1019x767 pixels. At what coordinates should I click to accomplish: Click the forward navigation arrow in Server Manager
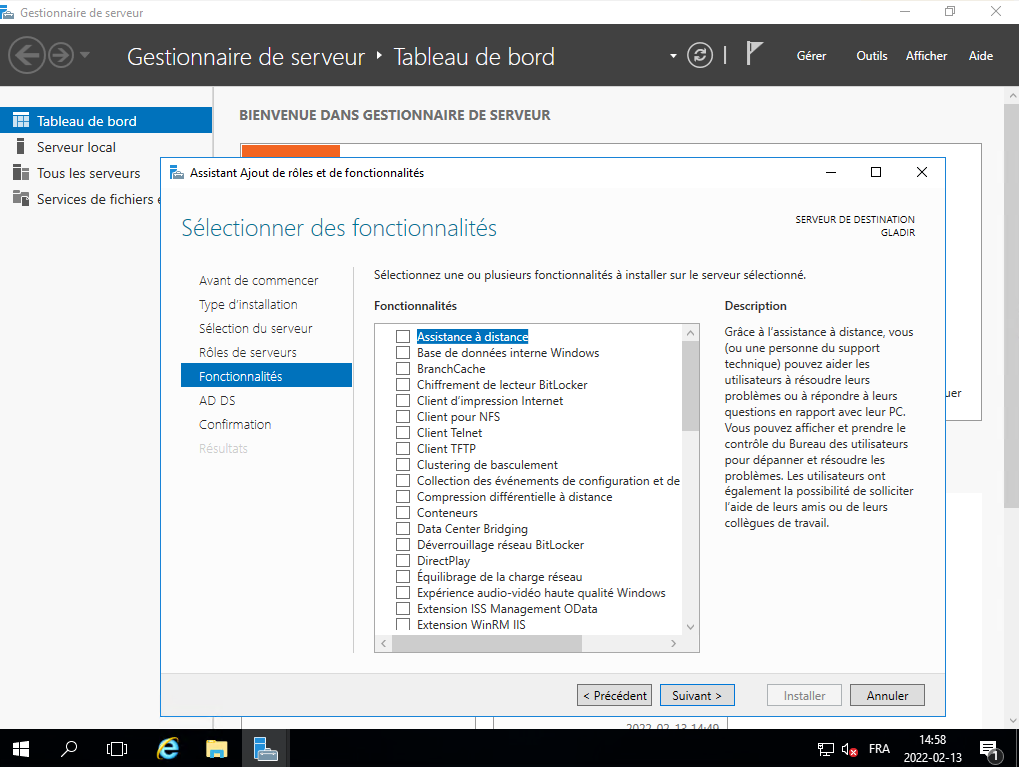(61, 56)
